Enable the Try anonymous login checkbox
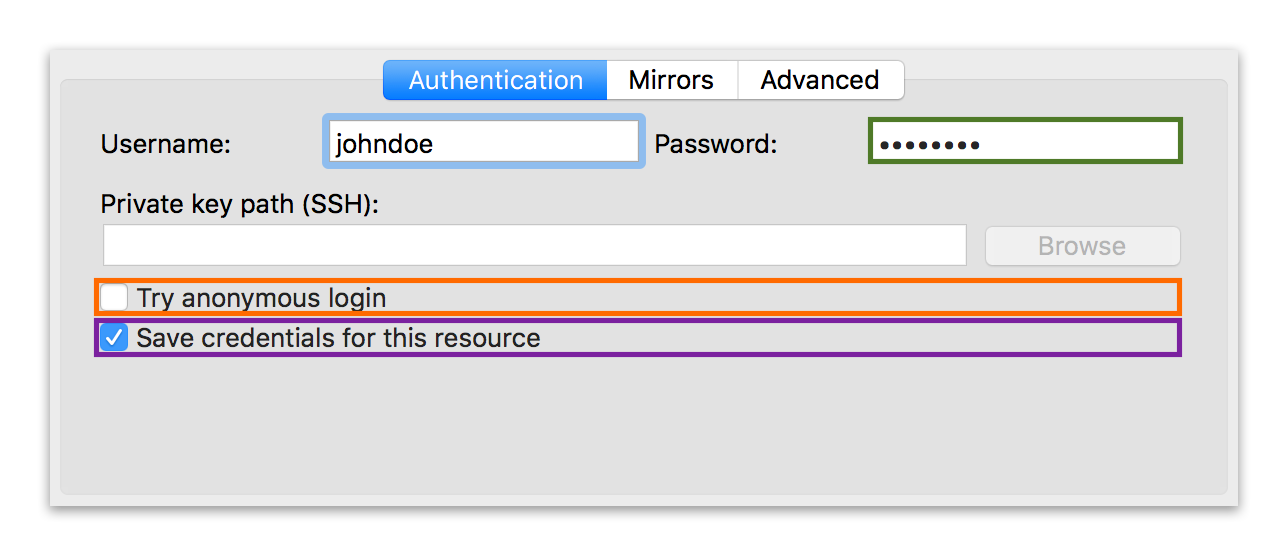This screenshot has width=1288, height=556. pos(115,297)
